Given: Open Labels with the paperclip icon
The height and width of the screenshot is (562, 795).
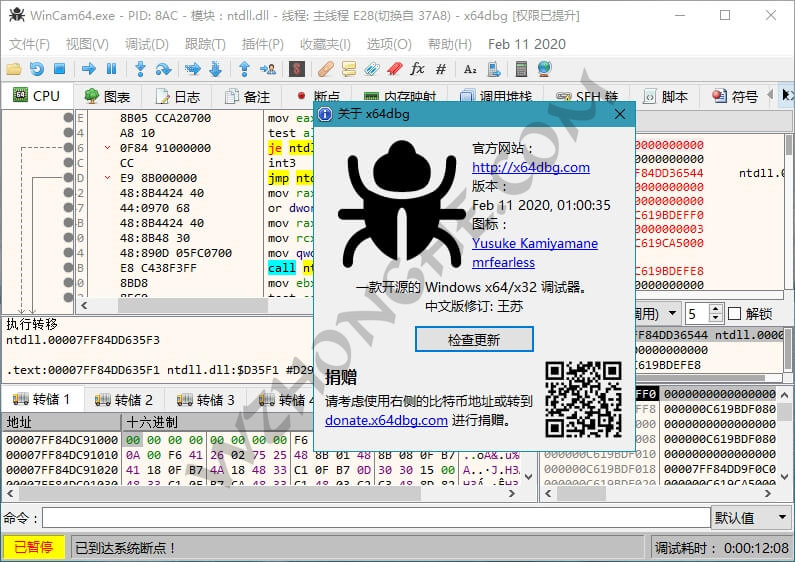Looking at the screenshot, I should [372, 68].
